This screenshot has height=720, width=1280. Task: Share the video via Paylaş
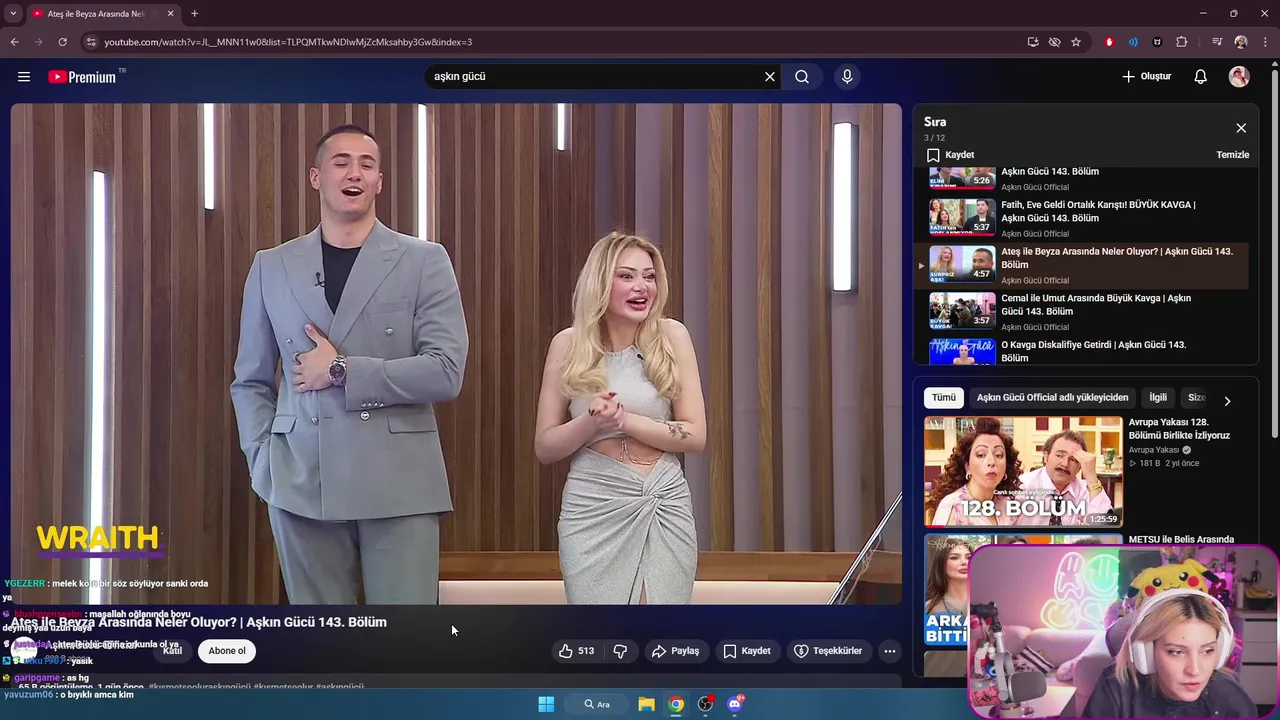point(675,651)
